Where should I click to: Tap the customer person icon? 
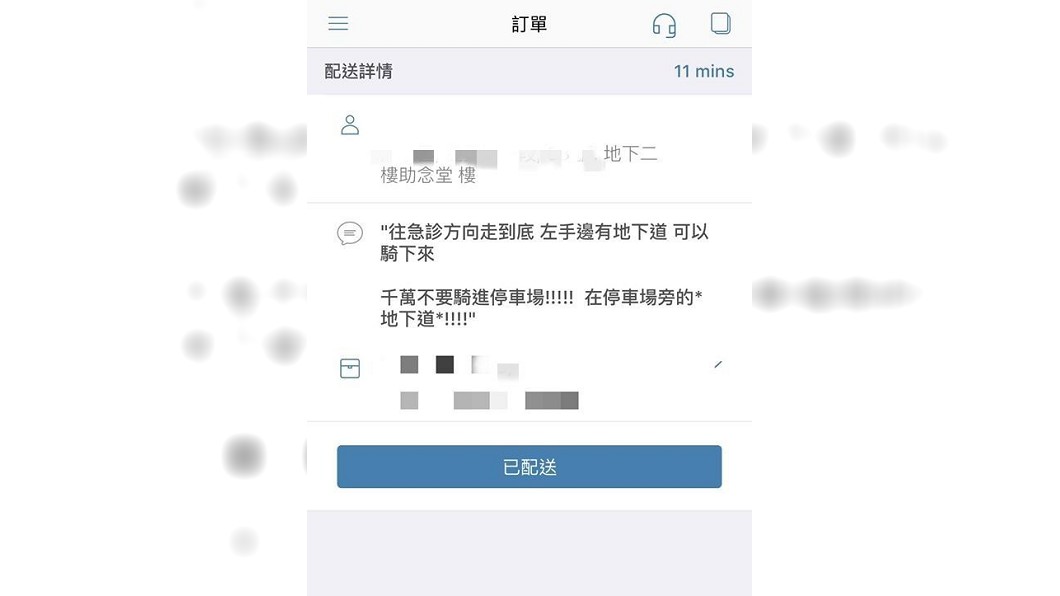(350, 125)
